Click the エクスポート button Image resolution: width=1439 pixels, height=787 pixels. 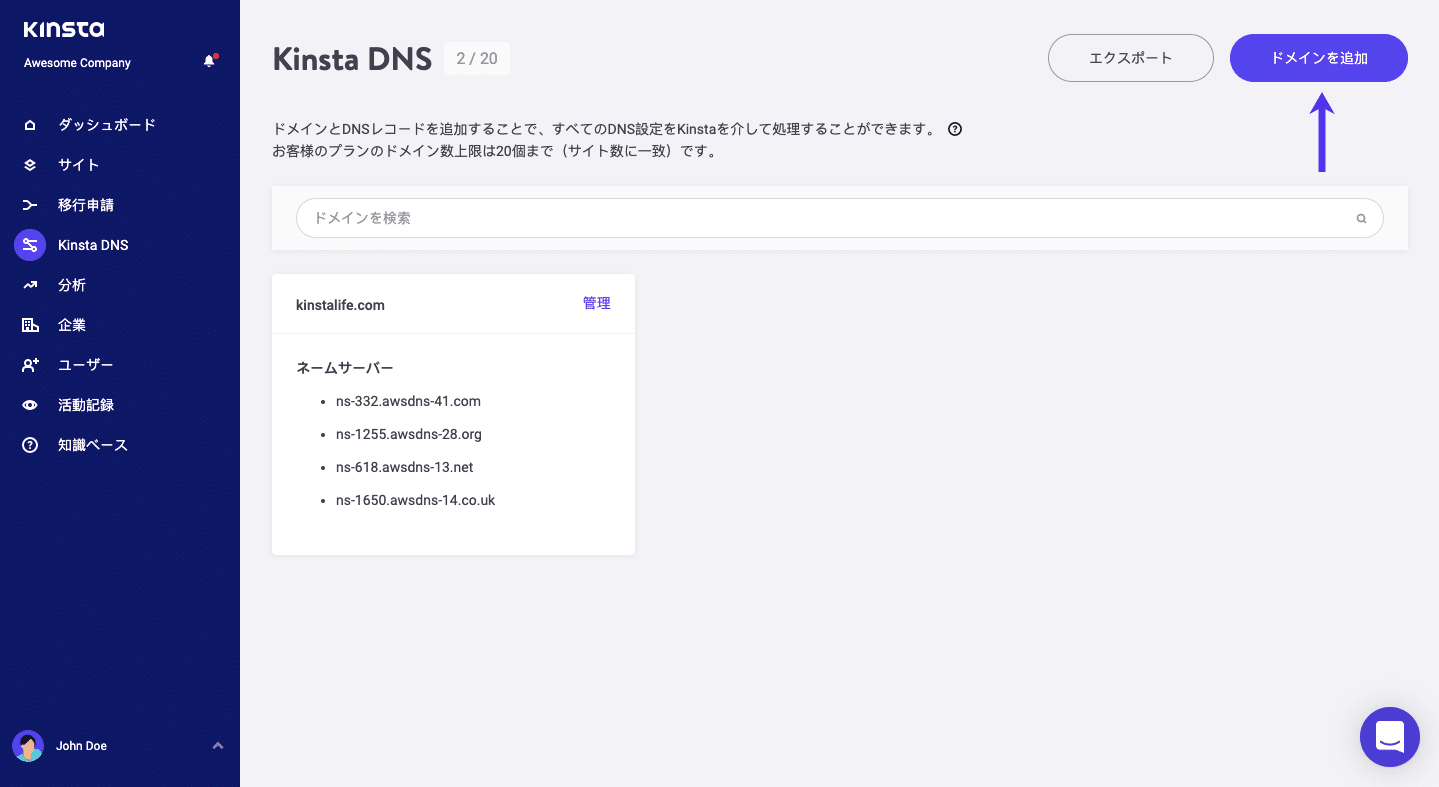click(x=1130, y=57)
